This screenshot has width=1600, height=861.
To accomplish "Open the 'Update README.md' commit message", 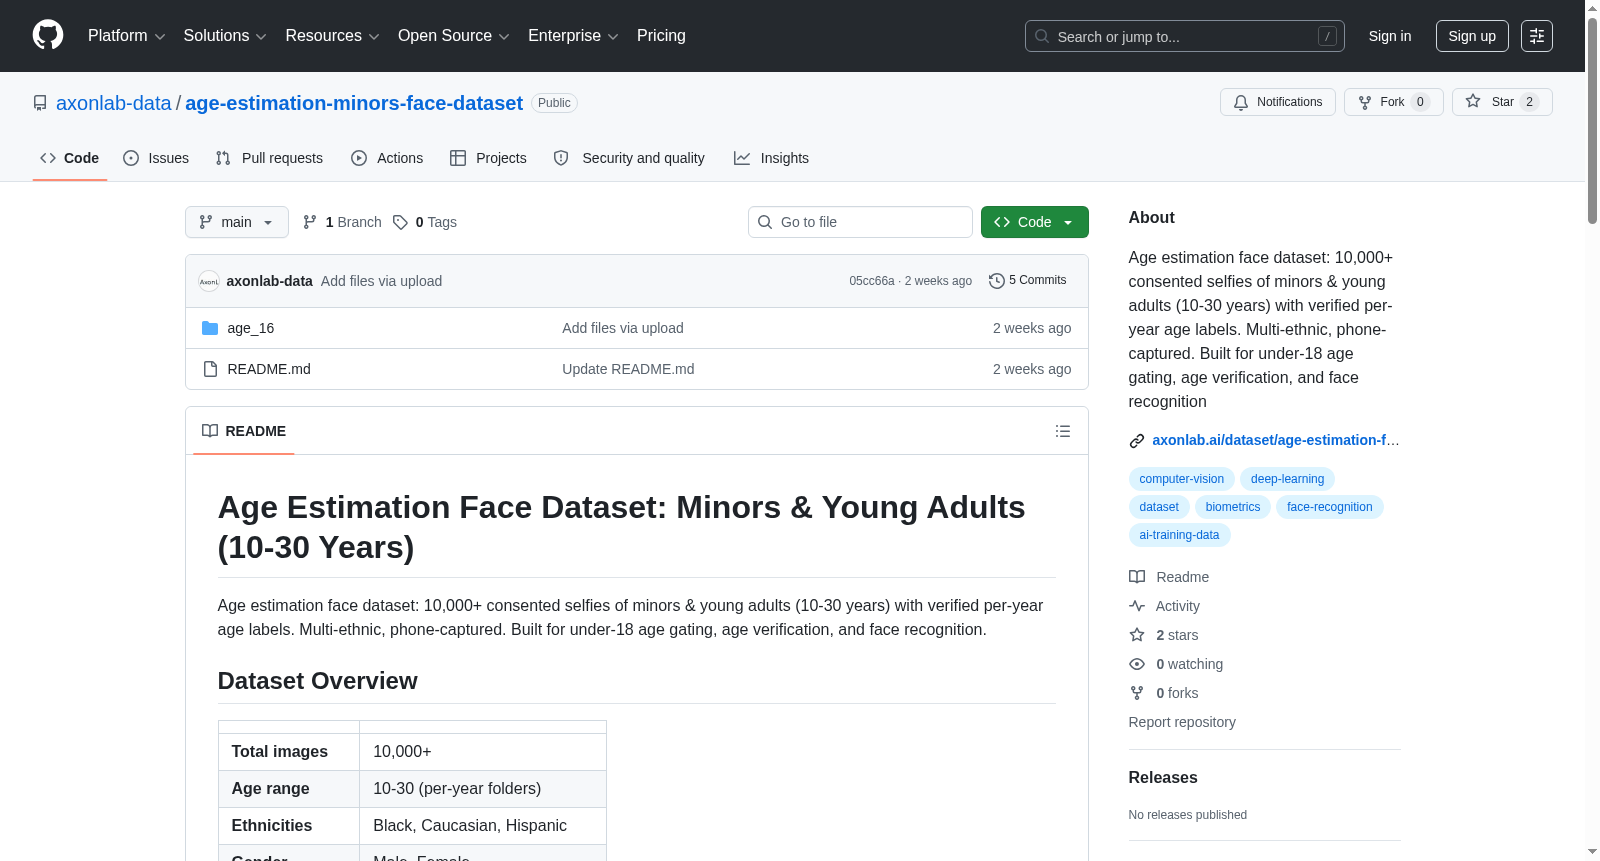I will coord(628,369).
